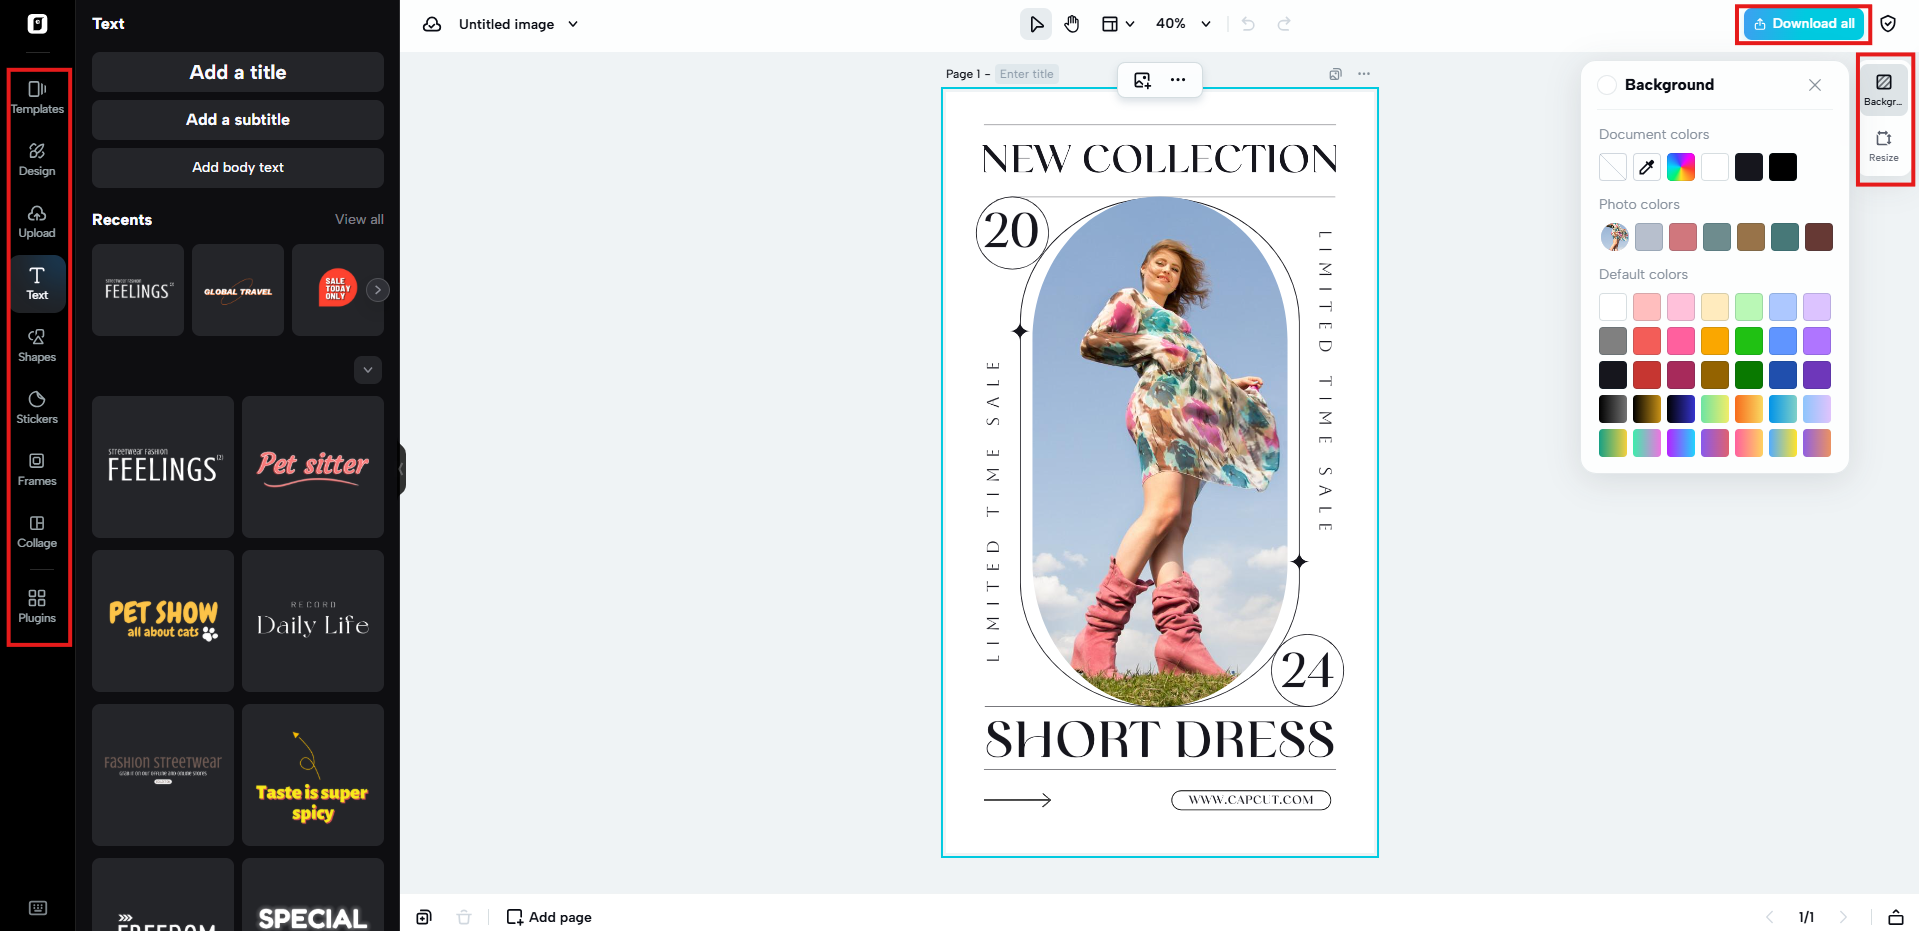The width and height of the screenshot is (1919, 931).
Task: Switch to the Design tab
Action: 37,160
